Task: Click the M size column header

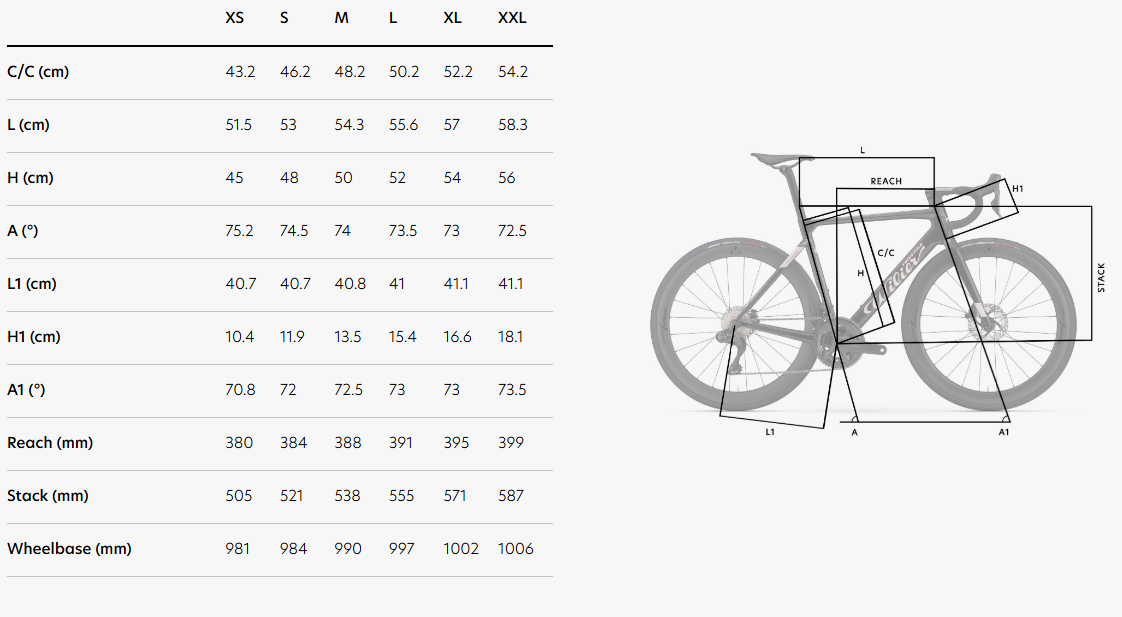Action: click(x=341, y=18)
